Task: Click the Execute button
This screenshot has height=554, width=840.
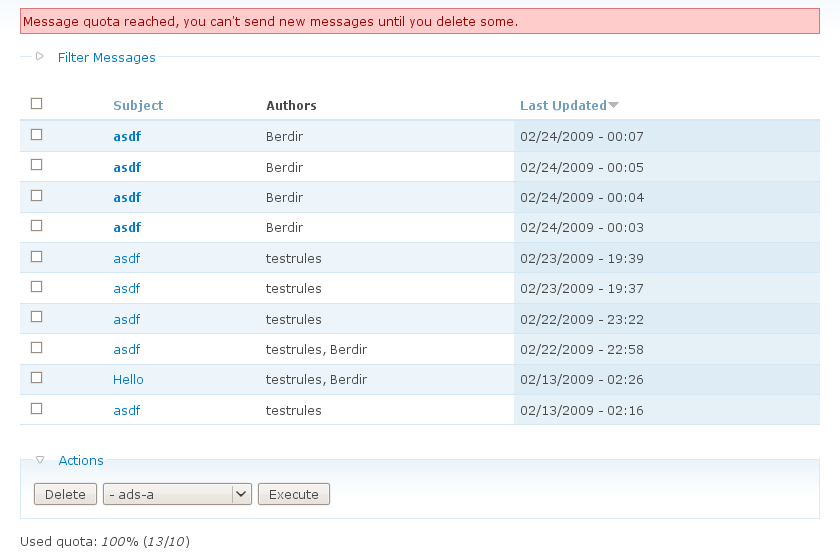Action: click(294, 494)
